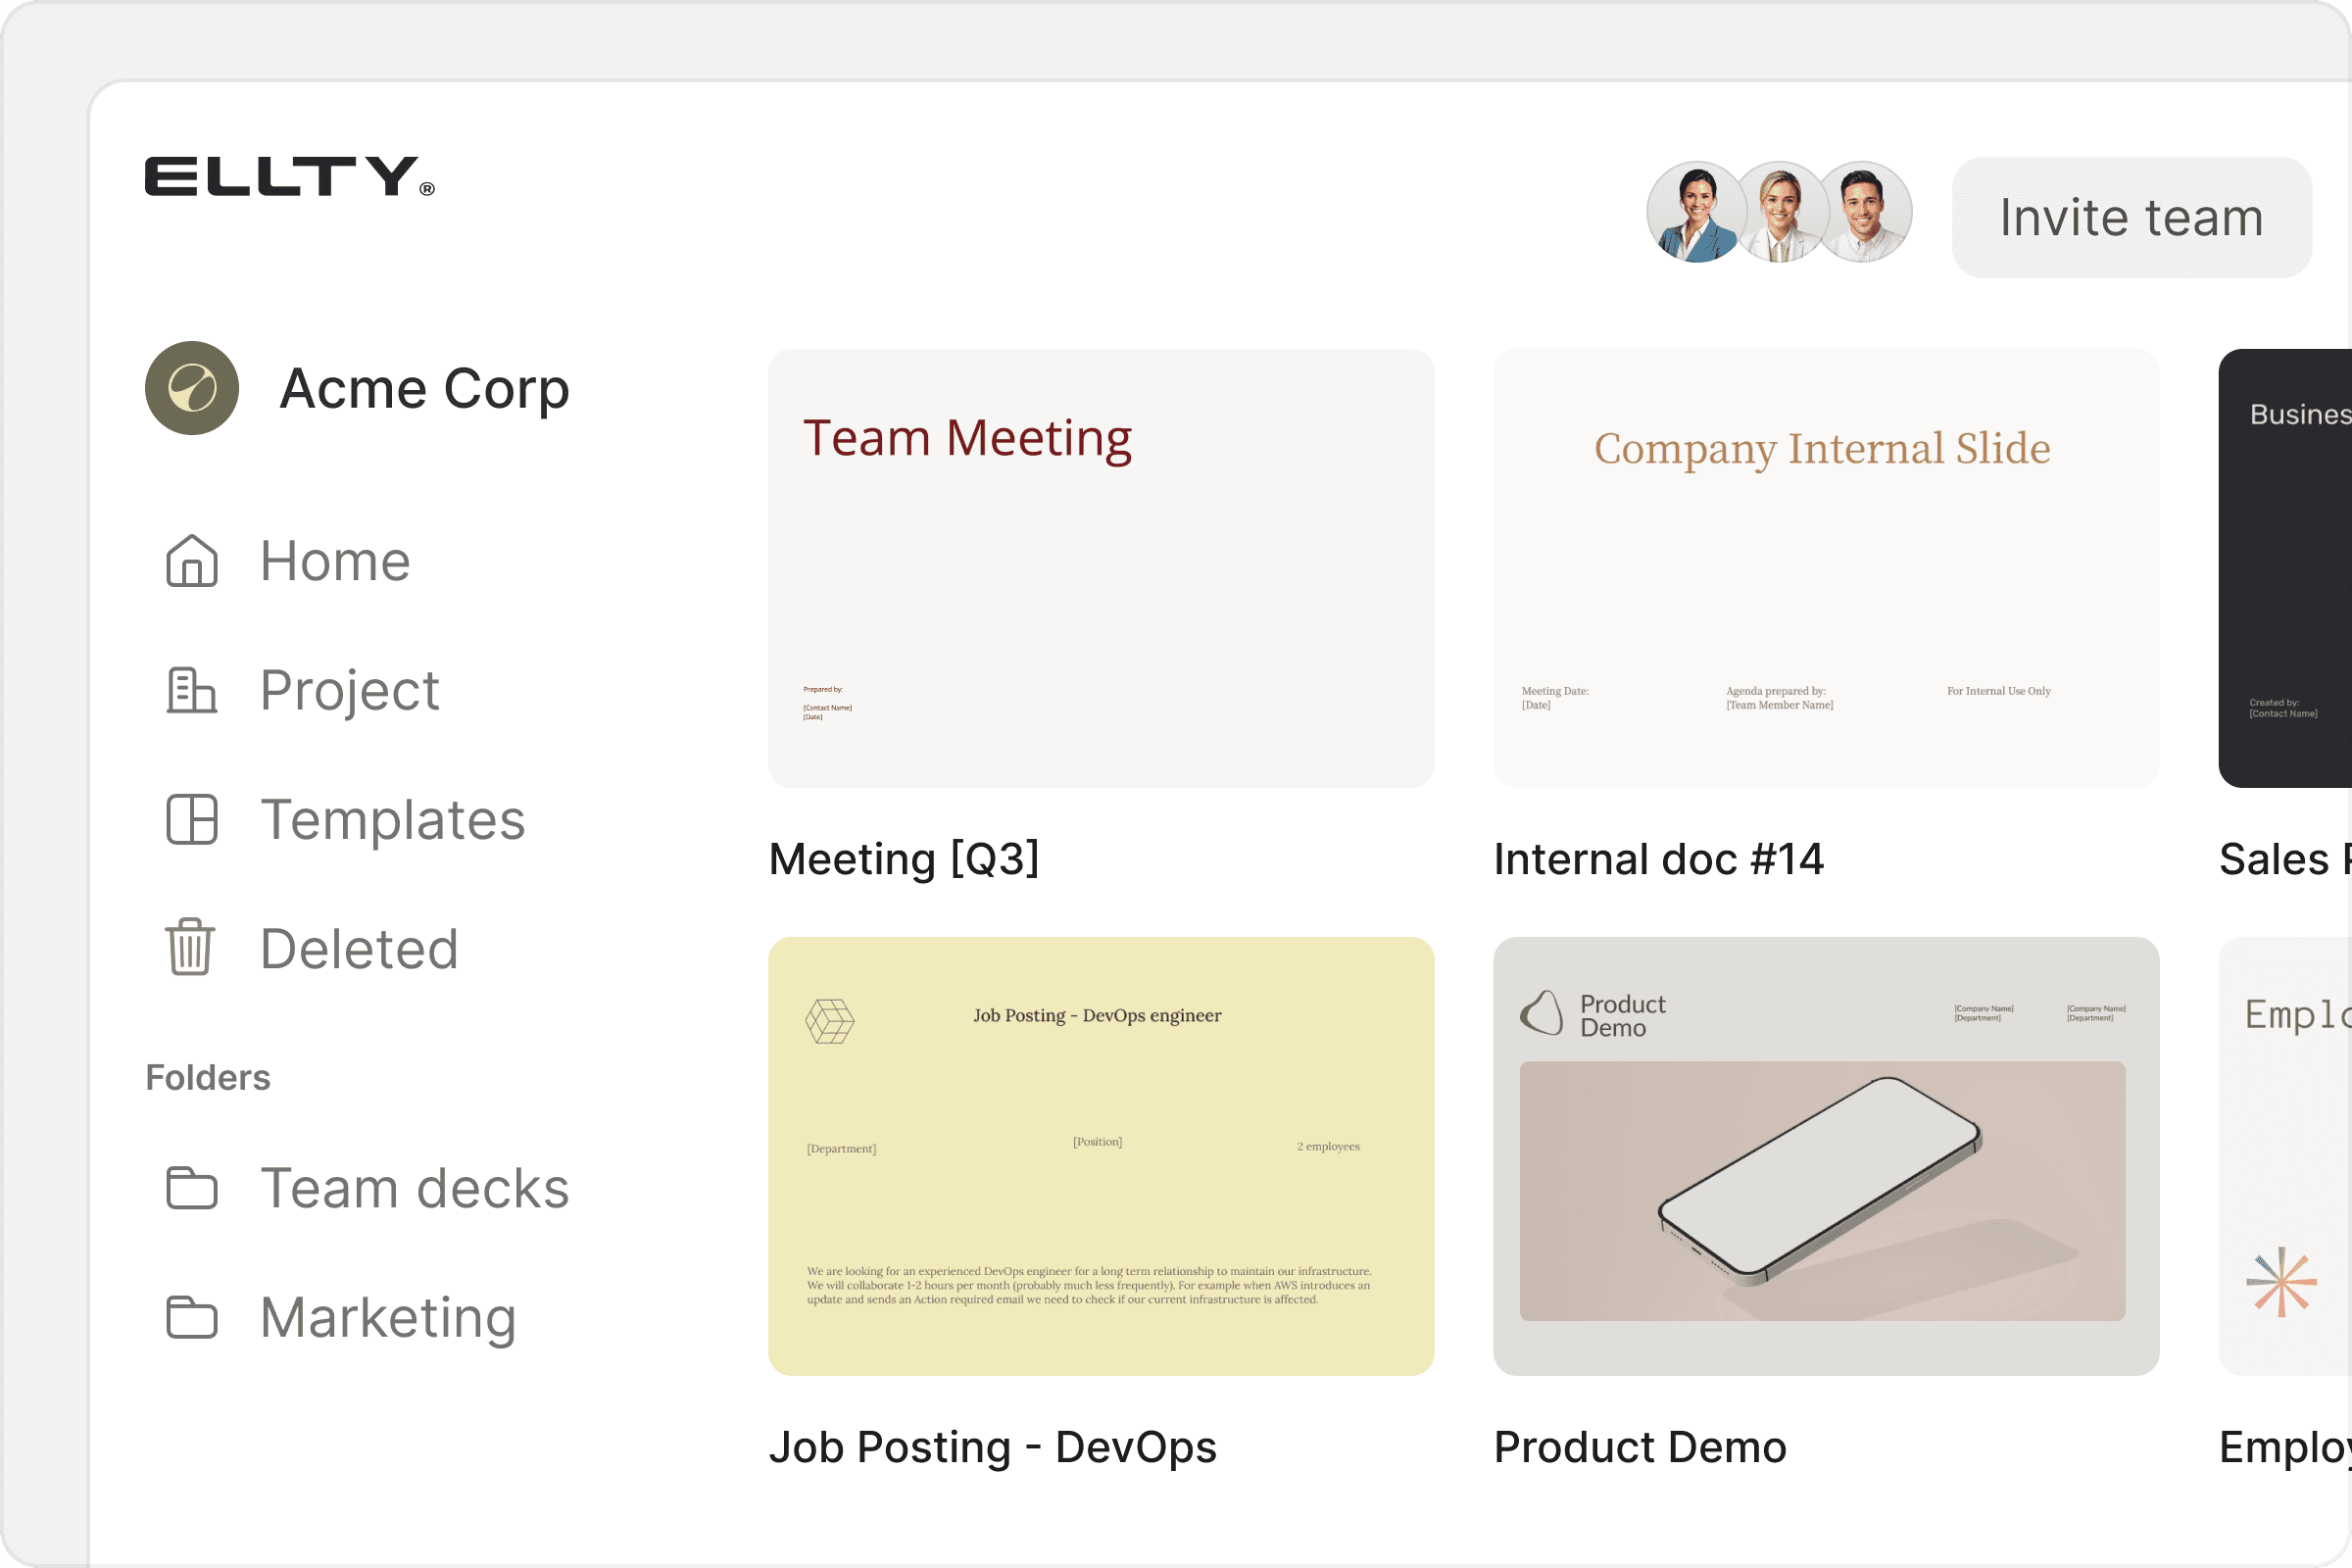Click the Team decks folder icon
The height and width of the screenshot is (1568, 2352).
pyautogui.click(x=192, y=1188)
